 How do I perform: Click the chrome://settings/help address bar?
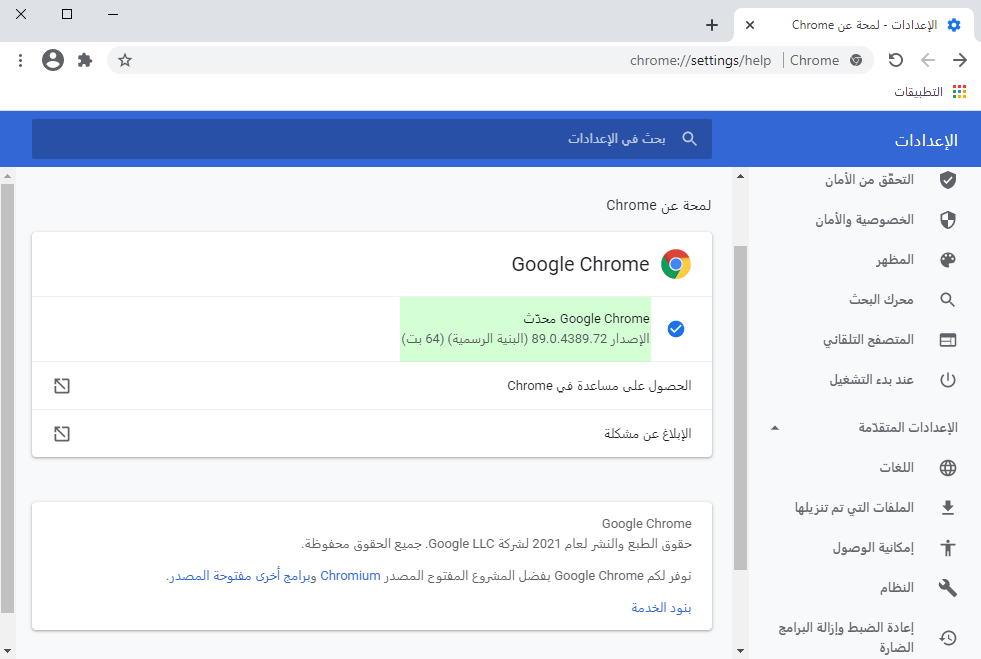coord(490,60)
